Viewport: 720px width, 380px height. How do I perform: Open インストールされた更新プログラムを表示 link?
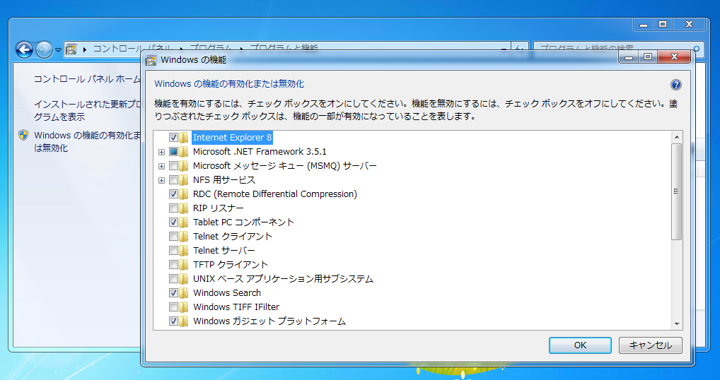click(x=87, y=111)
